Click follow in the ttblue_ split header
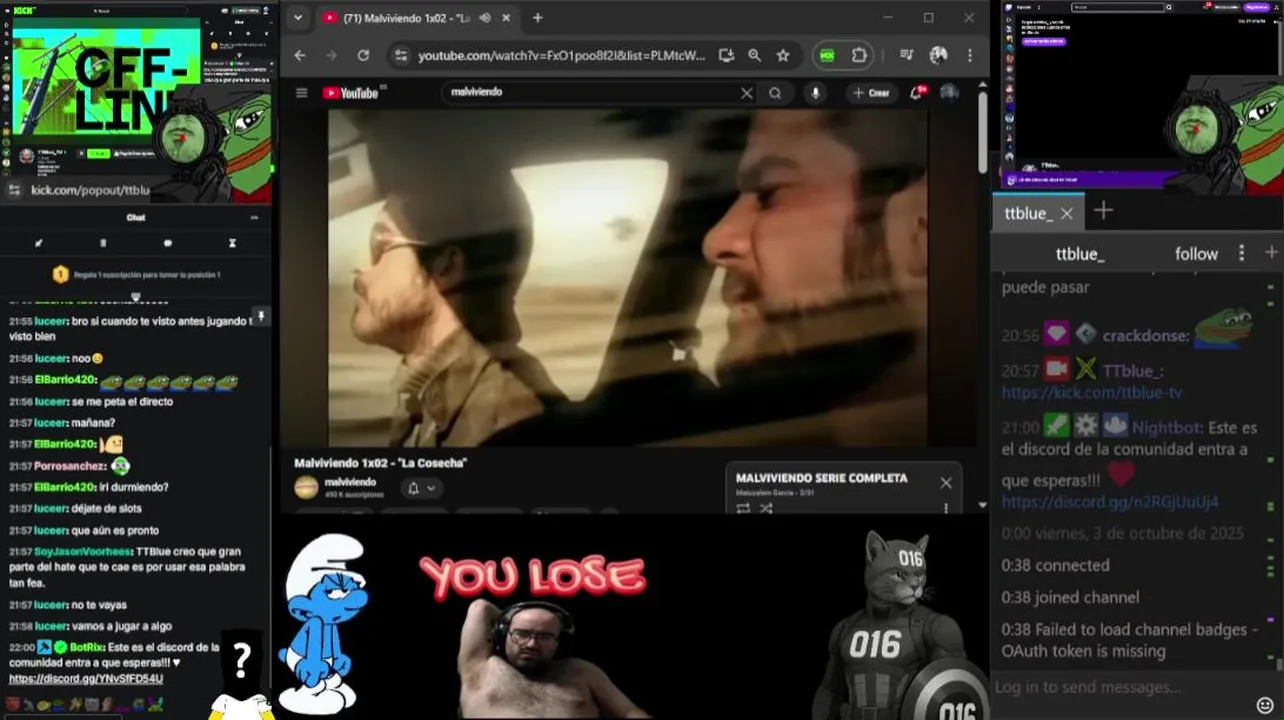 1196,254
